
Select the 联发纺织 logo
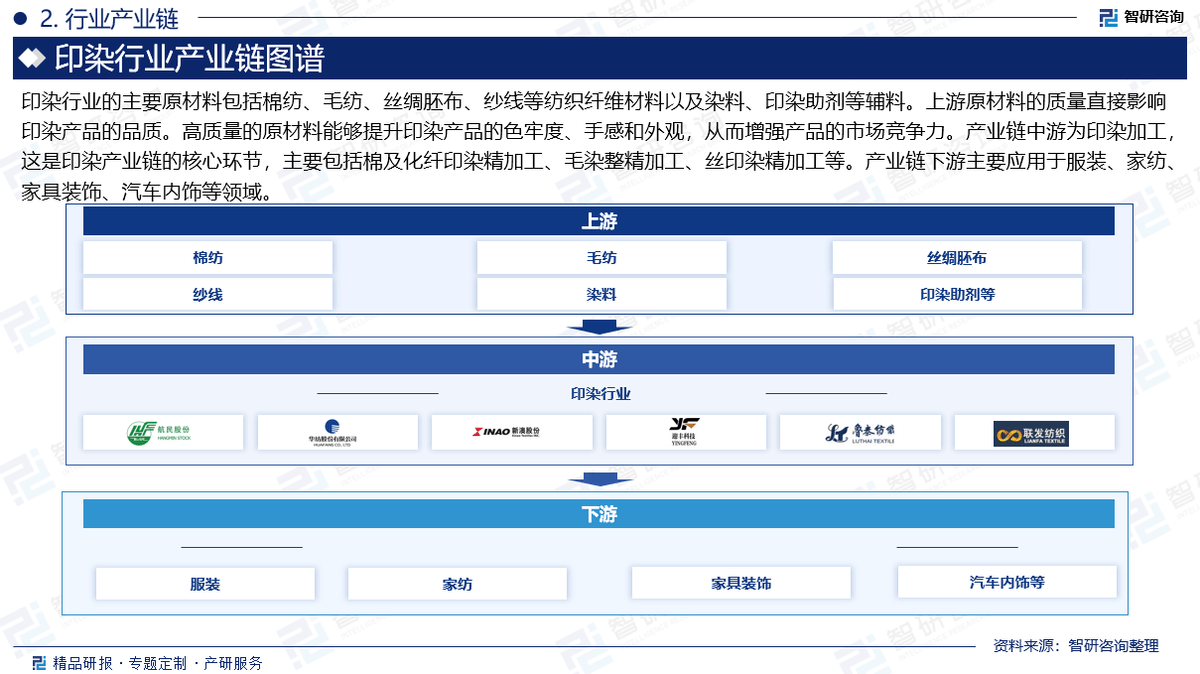tap(1033, 432)
